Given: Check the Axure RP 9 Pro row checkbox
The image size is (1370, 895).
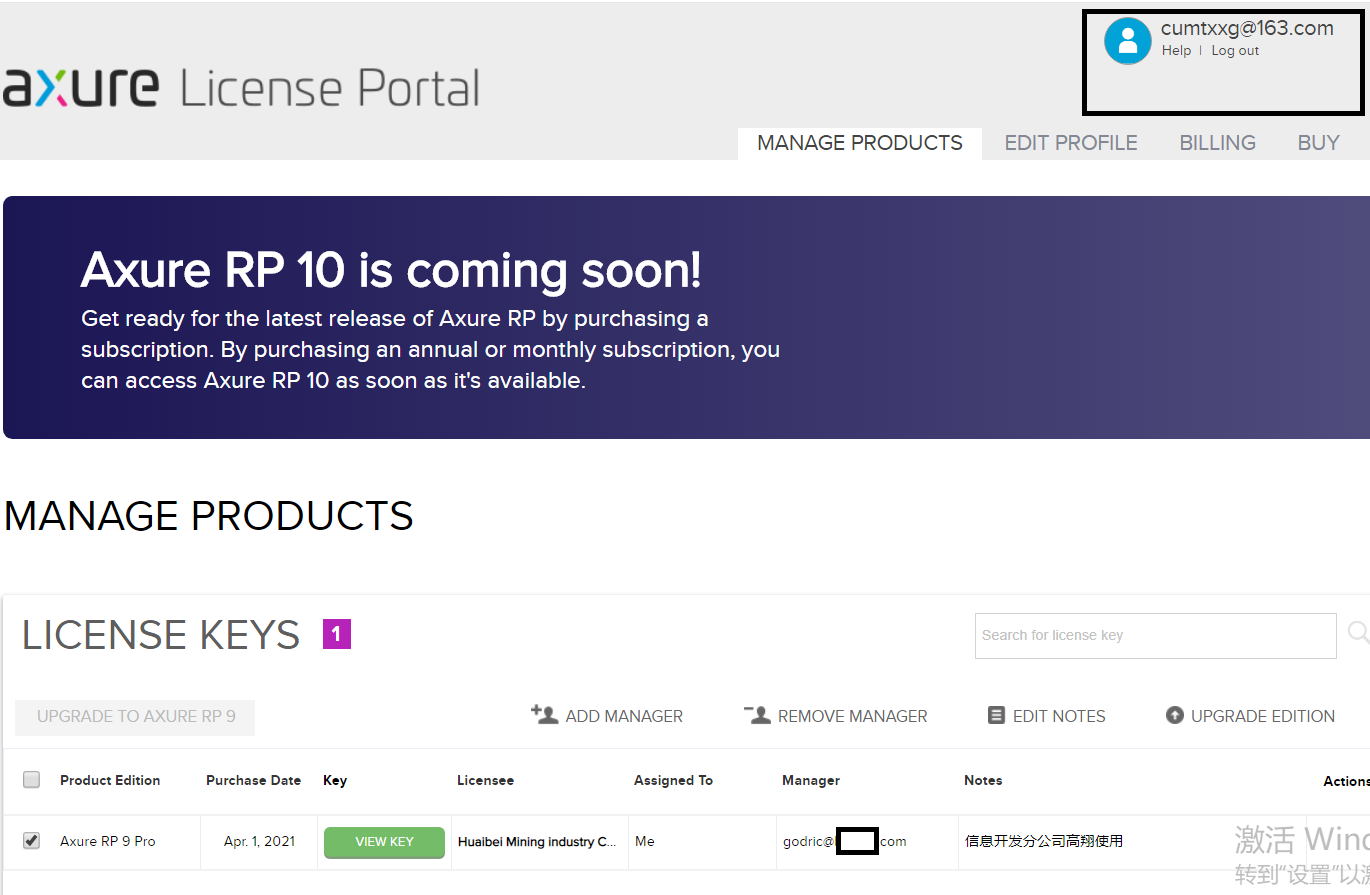Looking at the screenshot, I should (31, 841).
